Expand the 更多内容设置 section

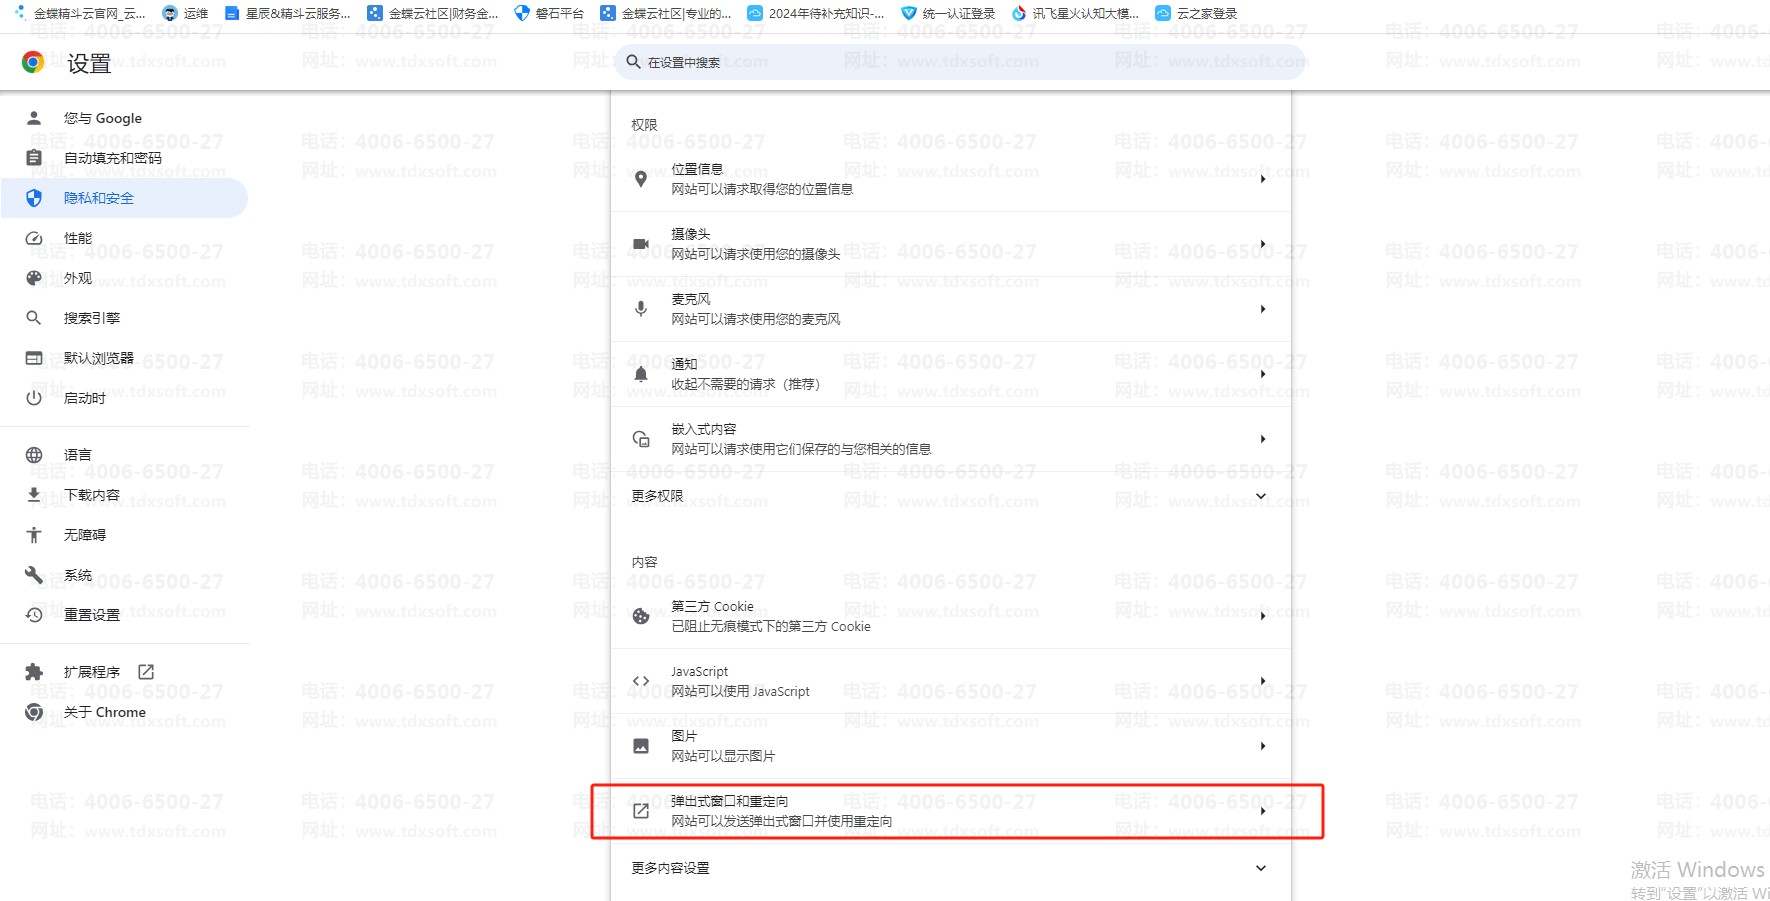1260,868
